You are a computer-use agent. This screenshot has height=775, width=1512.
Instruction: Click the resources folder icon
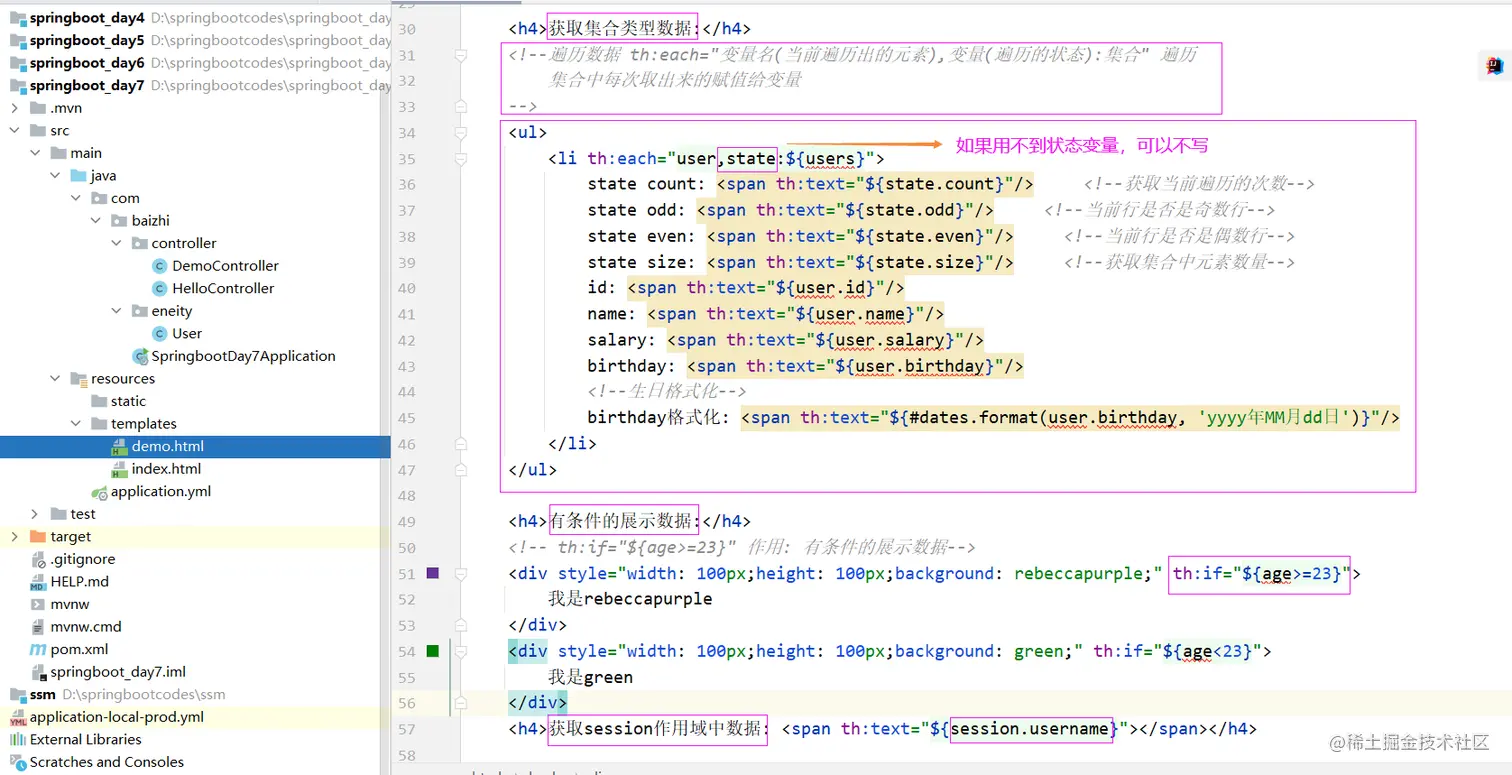click(x=78, y=379)
